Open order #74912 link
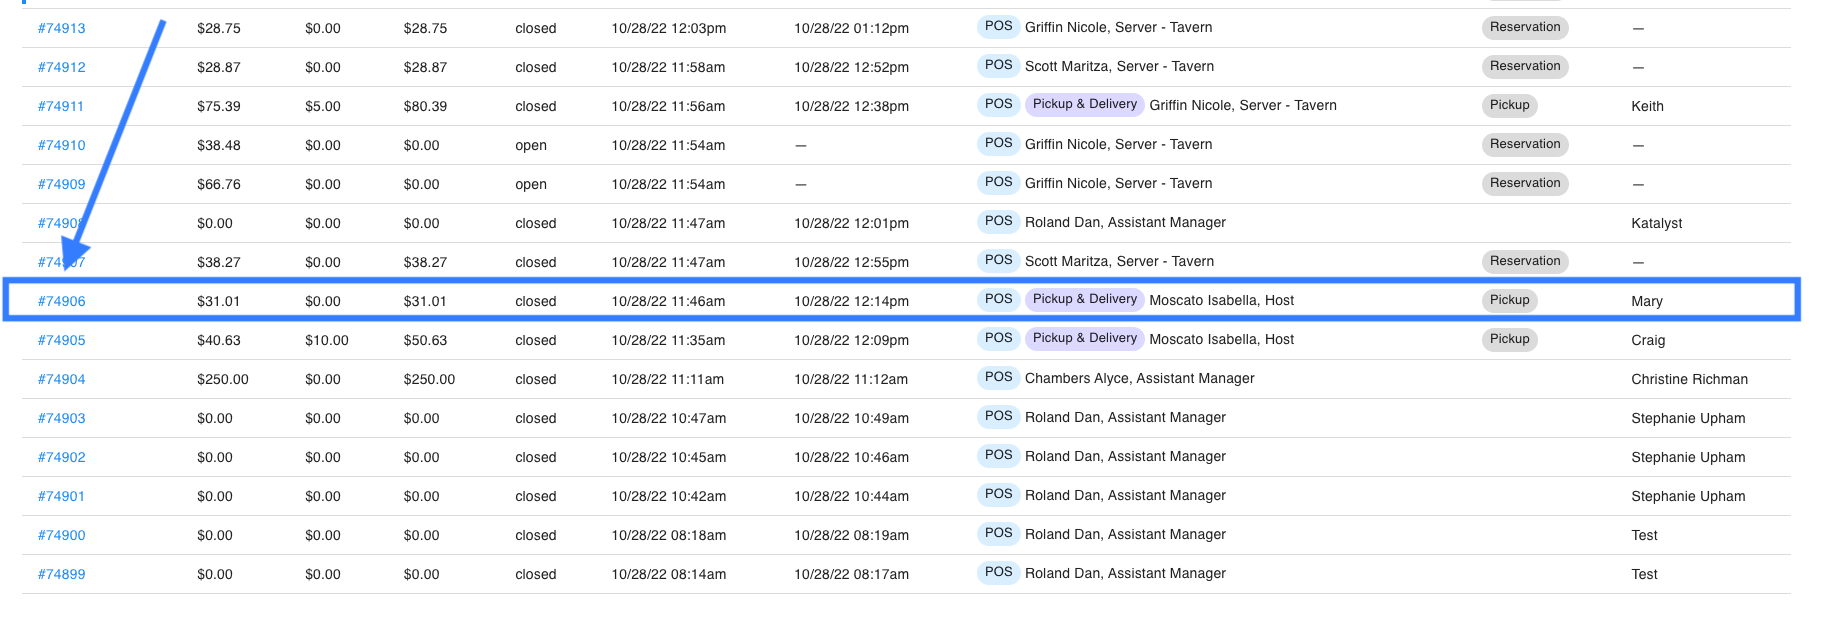 (x=61, y=67)
